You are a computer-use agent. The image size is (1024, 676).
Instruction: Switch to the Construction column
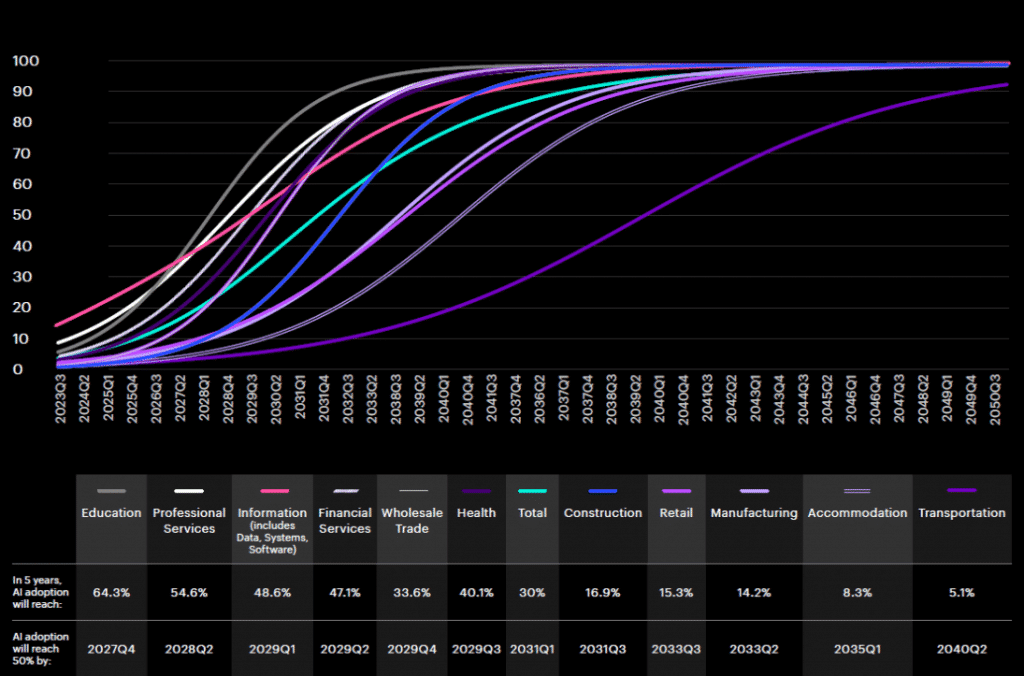[603, 512]
